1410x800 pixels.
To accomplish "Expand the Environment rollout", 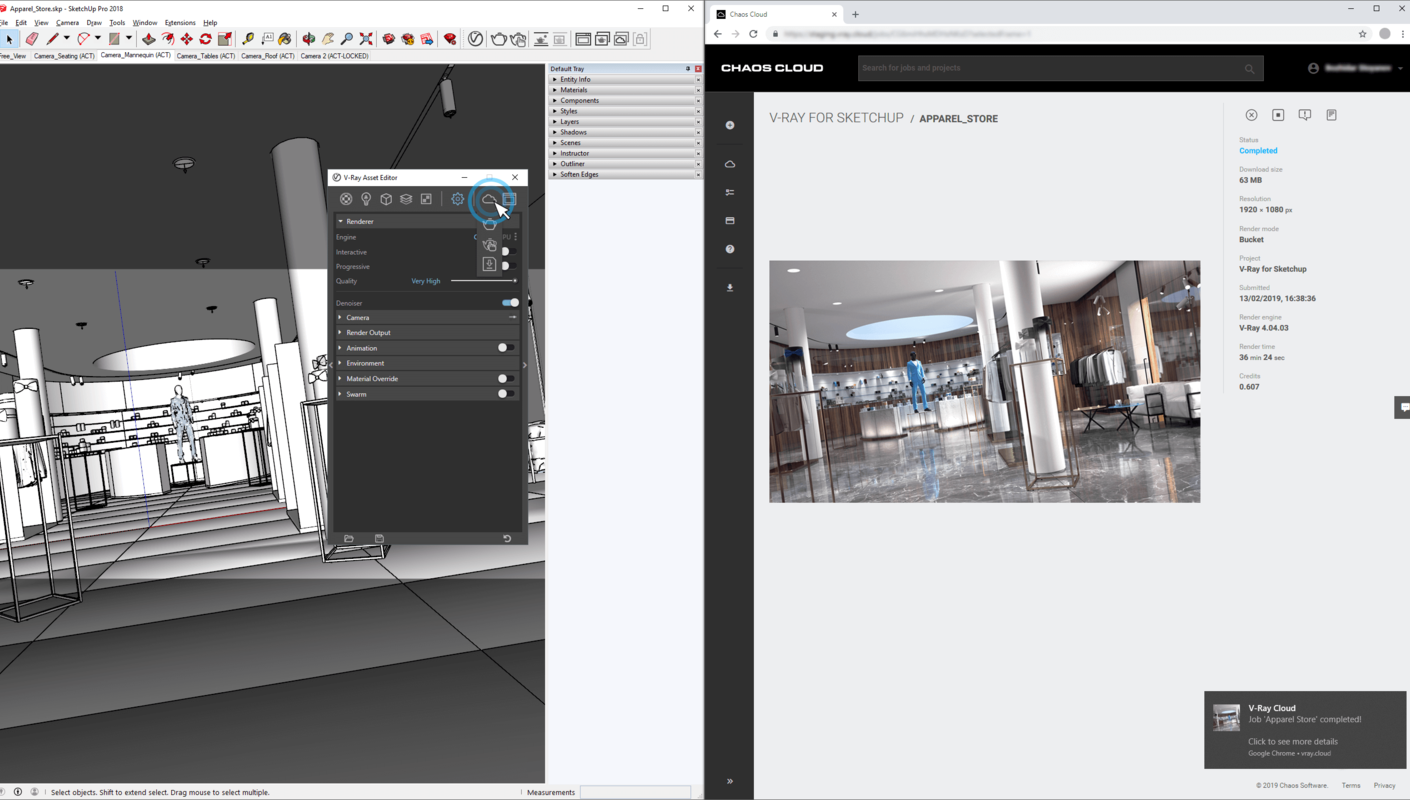I will pos(427,363).
